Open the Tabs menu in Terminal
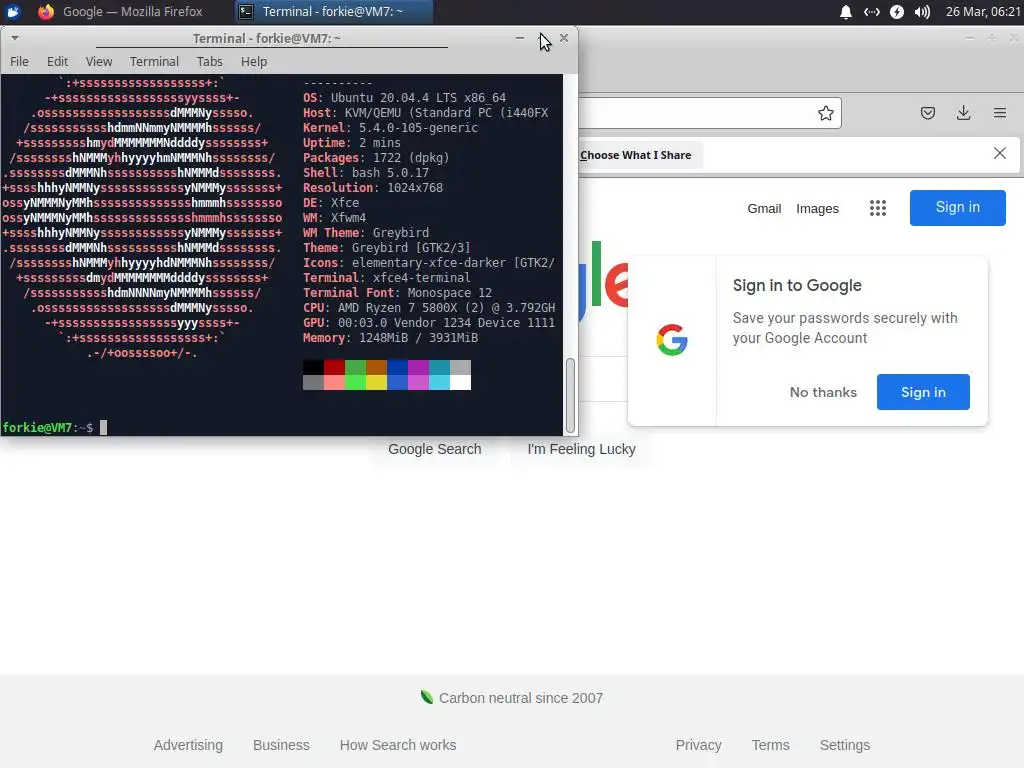1024x768 pixels. (210, 61)
